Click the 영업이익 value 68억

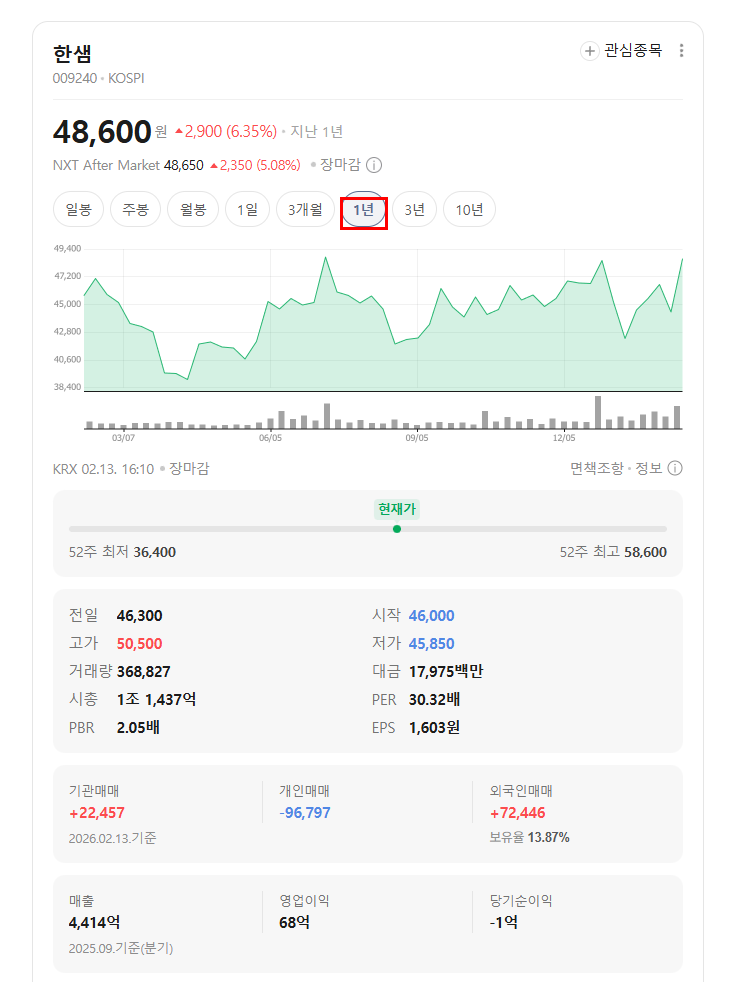pyautogui.click(x=294, y=923)
